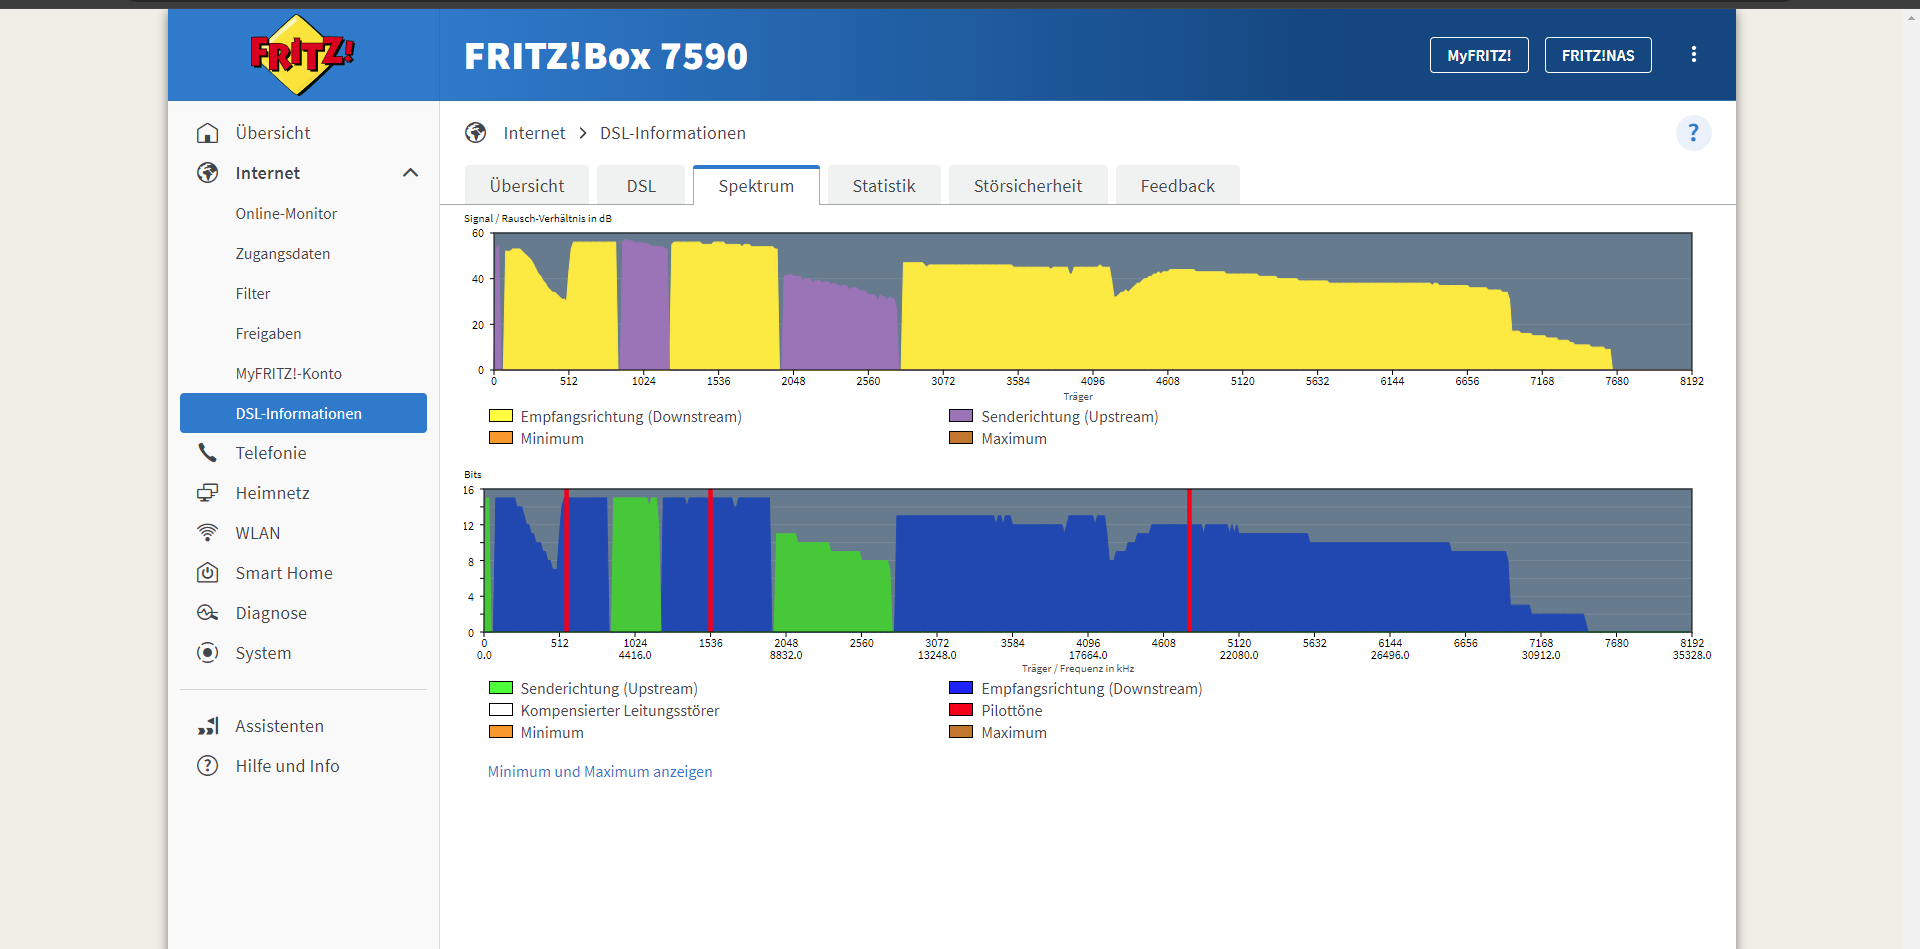Click the 'Träger / Frequenz in kHz' label
Image resolution: width=1920 pixels, height=949 pixels.
coord(1078,669)
